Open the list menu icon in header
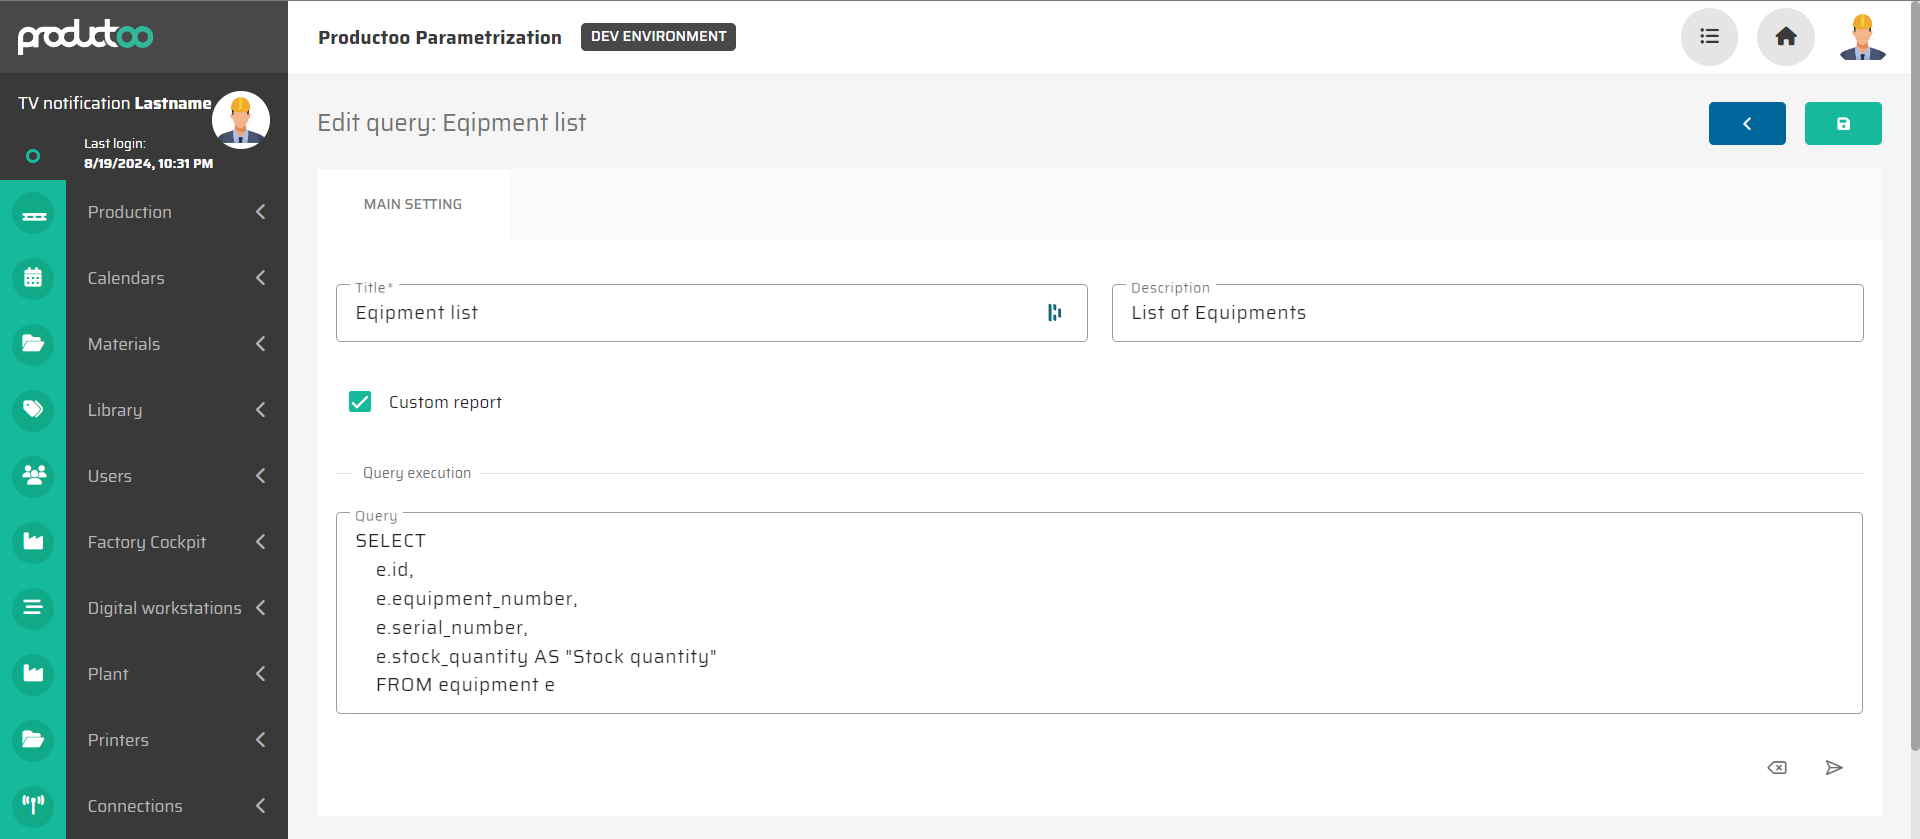The image size is (1920, 839). pos(1709,37)
